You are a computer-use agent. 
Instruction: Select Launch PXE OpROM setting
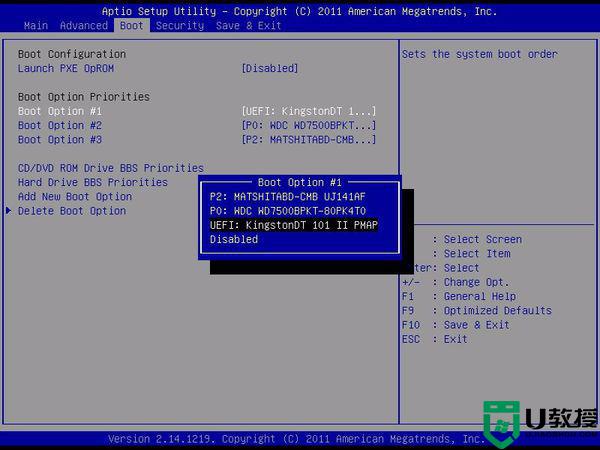66,68
